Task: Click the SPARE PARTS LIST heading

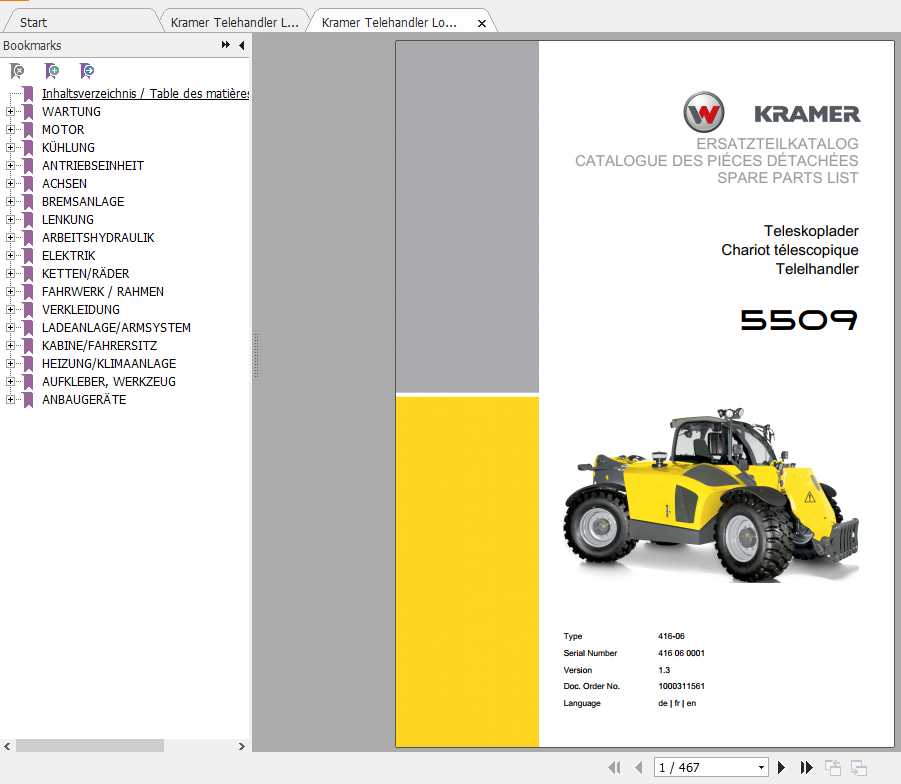Action: pyautogui.click(x=788, y=178)
